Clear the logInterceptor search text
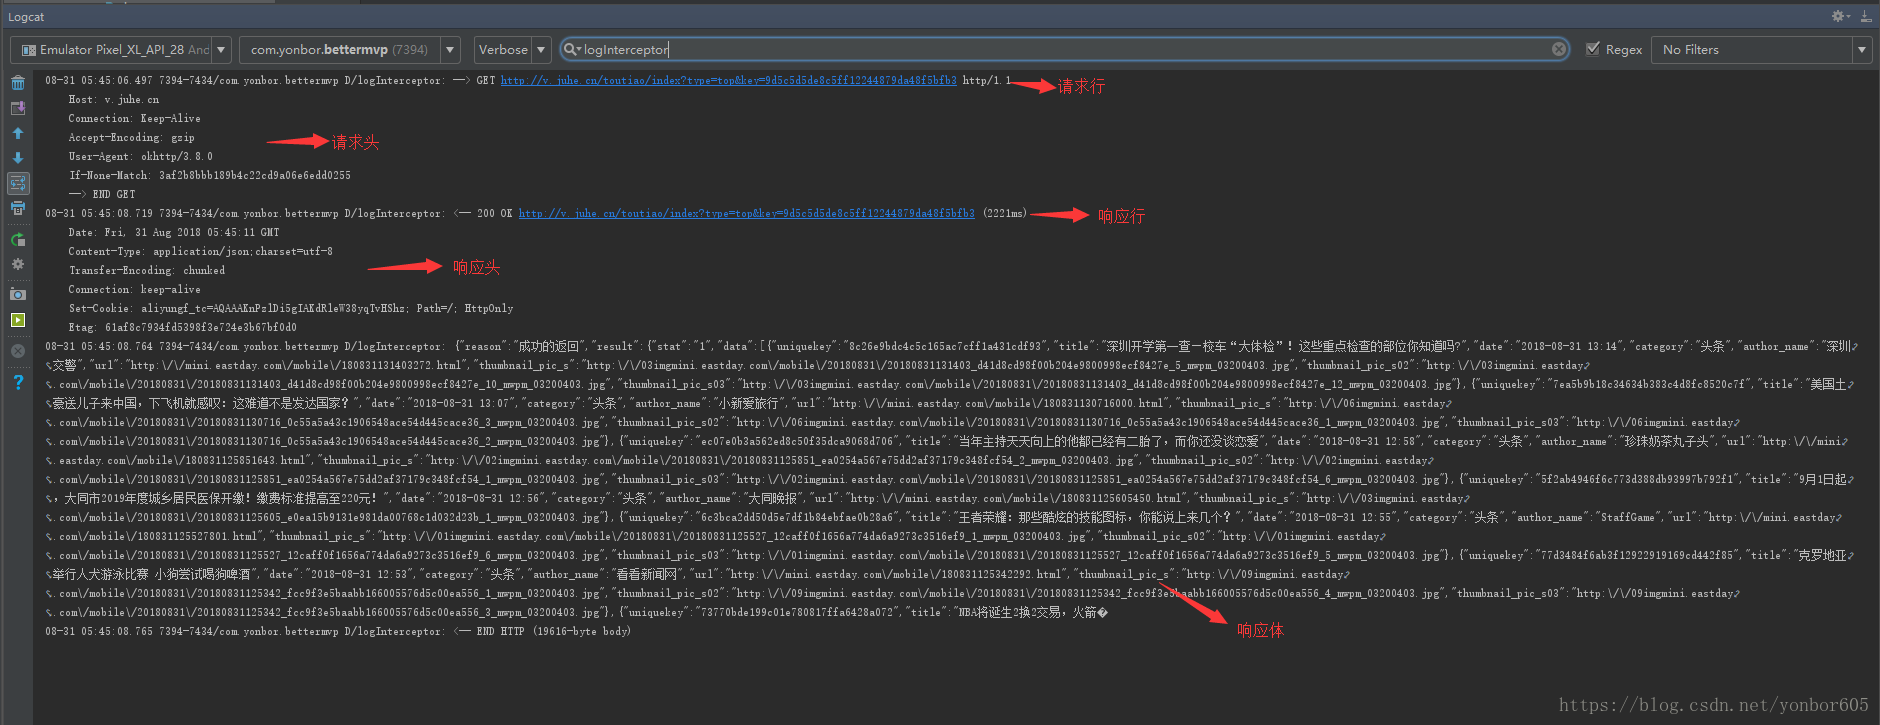Screen dimensions: 1880x725 pyautogui.click(x=1559, y=49)
